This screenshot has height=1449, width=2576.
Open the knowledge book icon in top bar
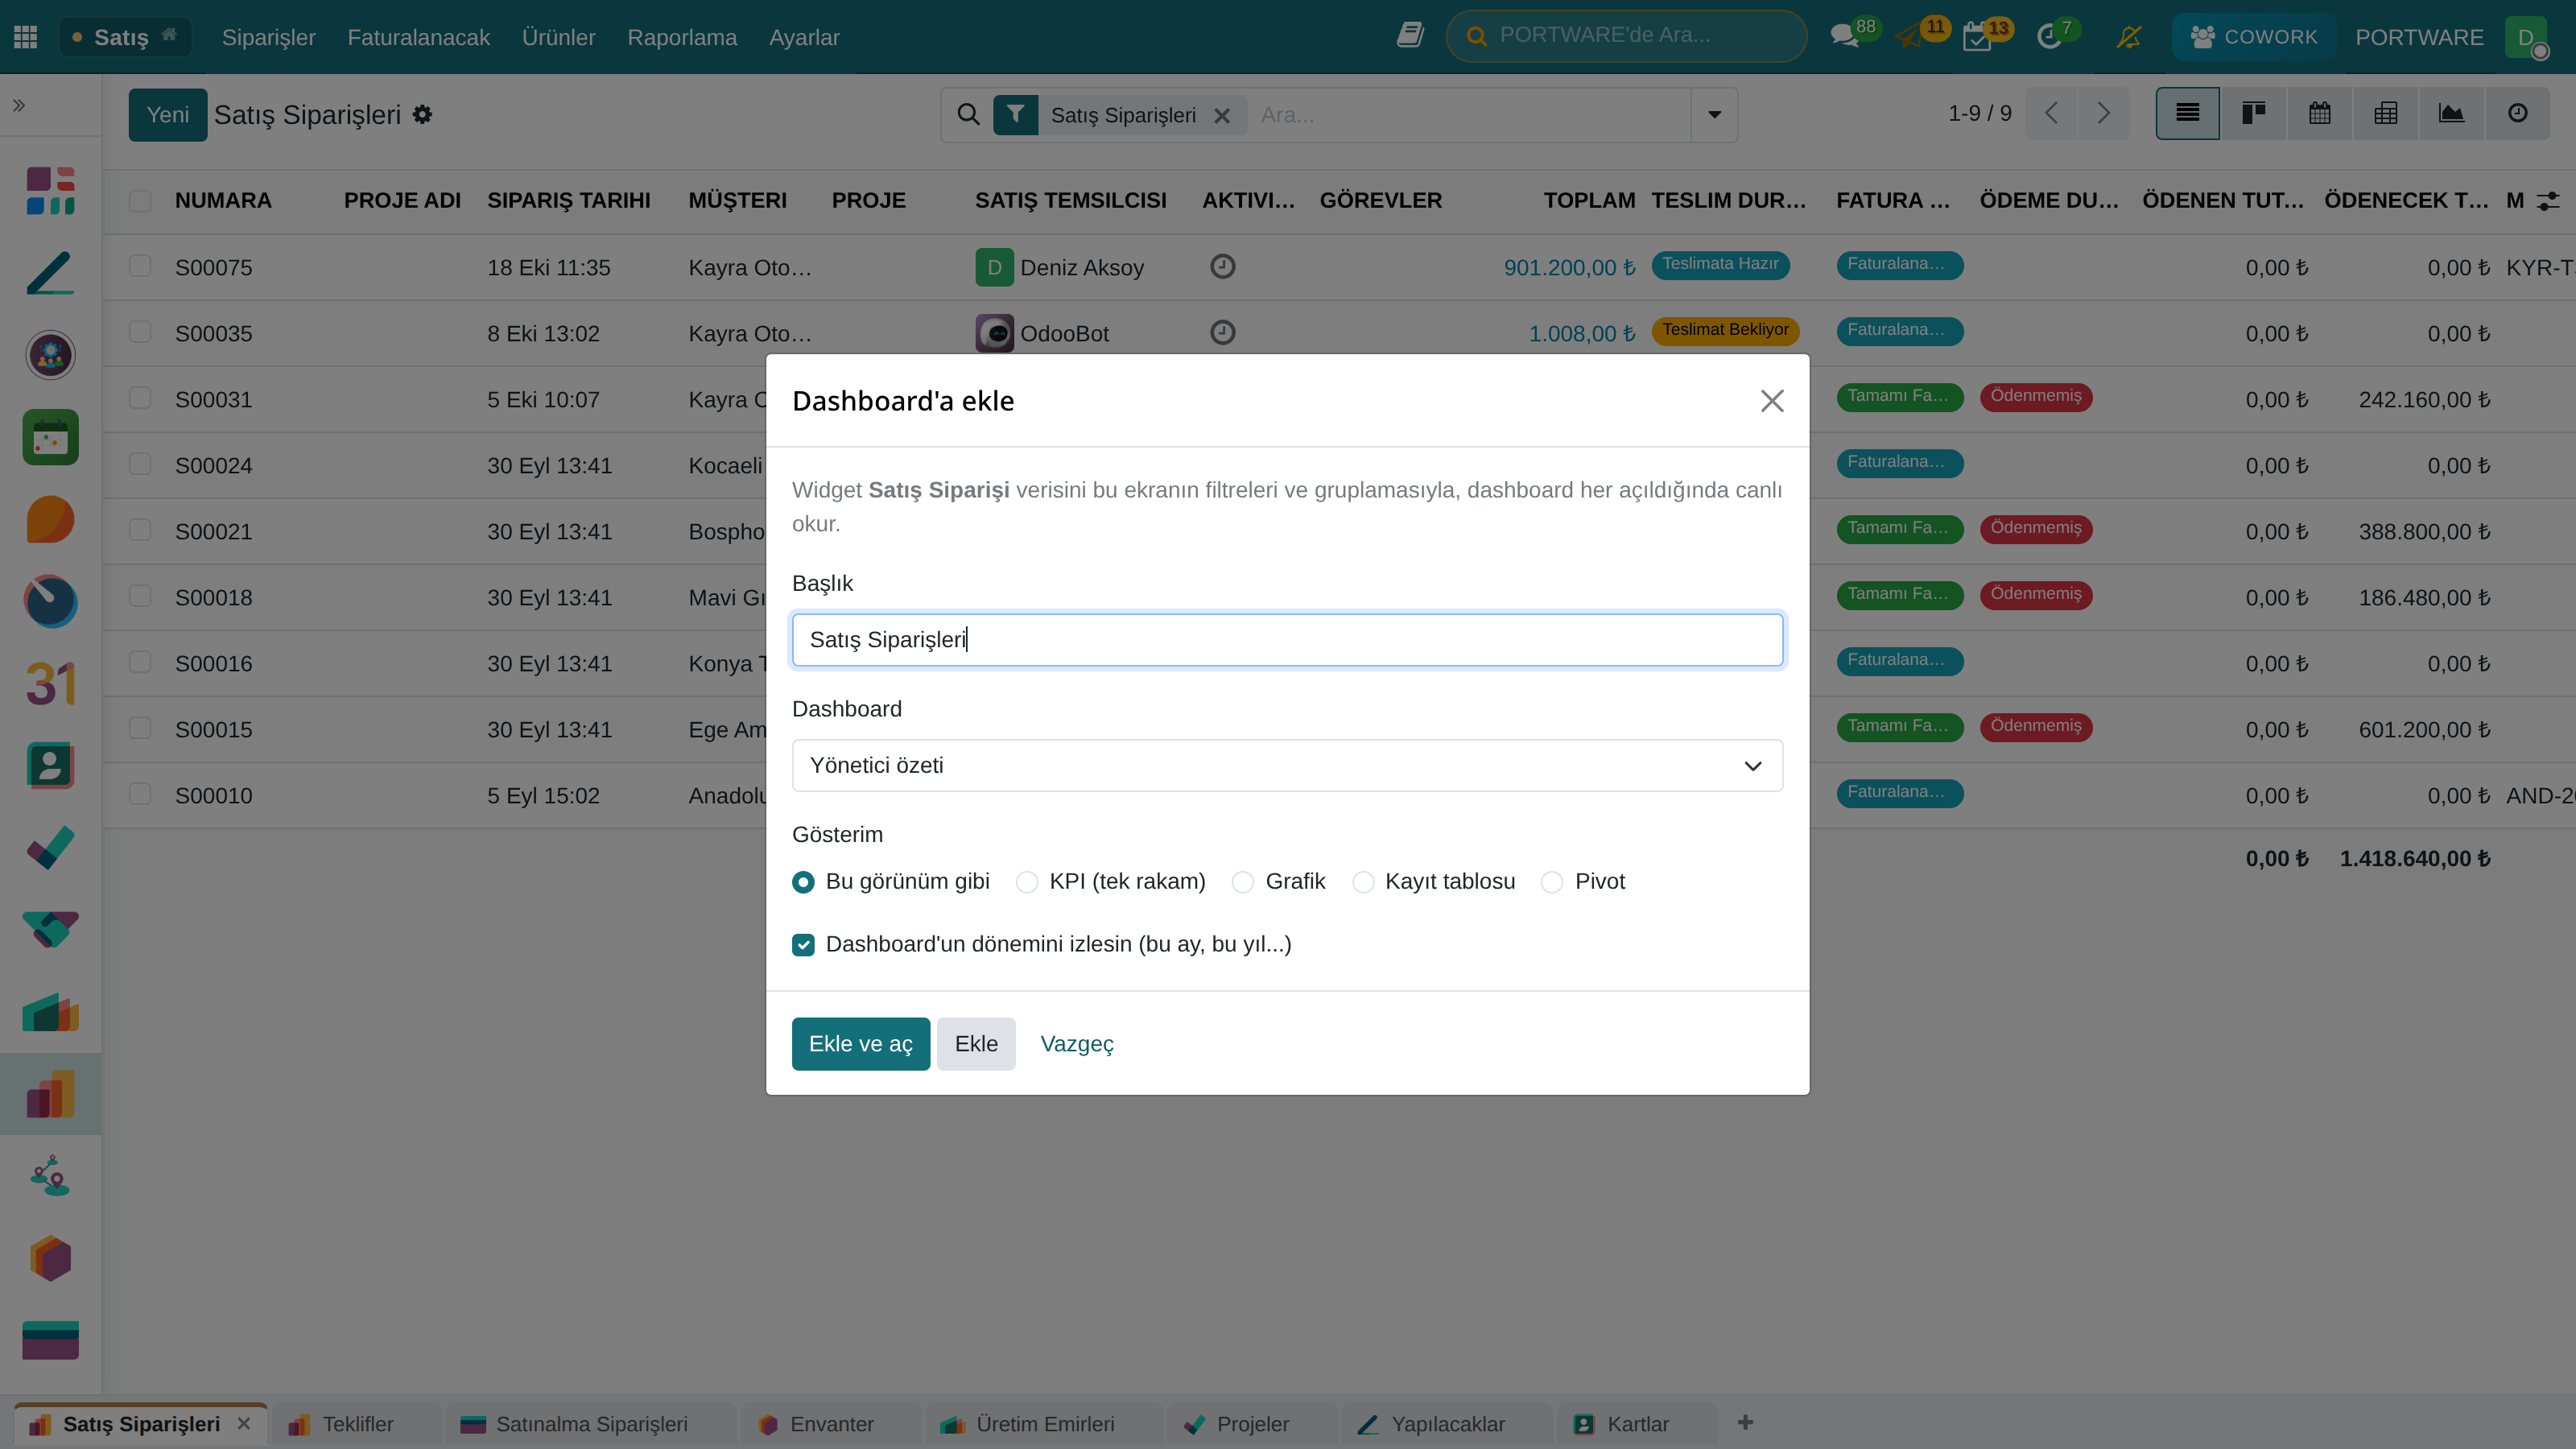click(x=1410, y=36)
